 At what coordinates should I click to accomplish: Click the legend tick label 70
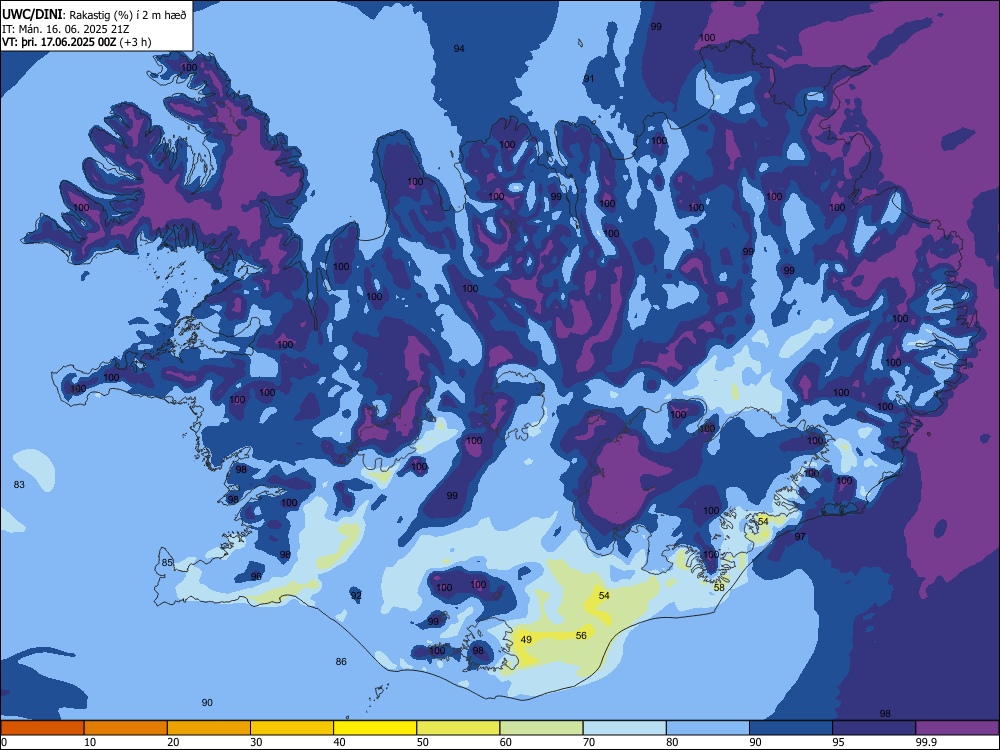coord(589,742)
